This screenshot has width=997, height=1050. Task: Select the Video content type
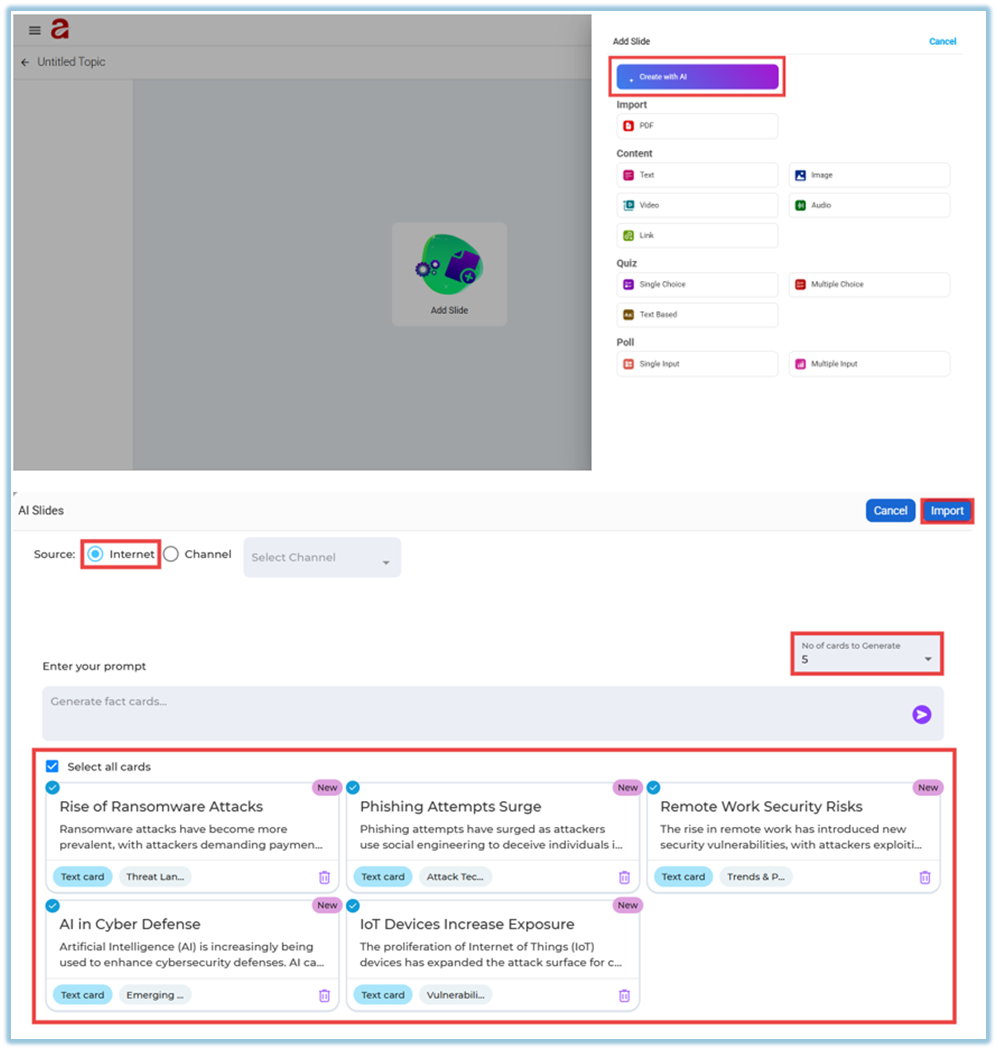[x=697, y=205]
